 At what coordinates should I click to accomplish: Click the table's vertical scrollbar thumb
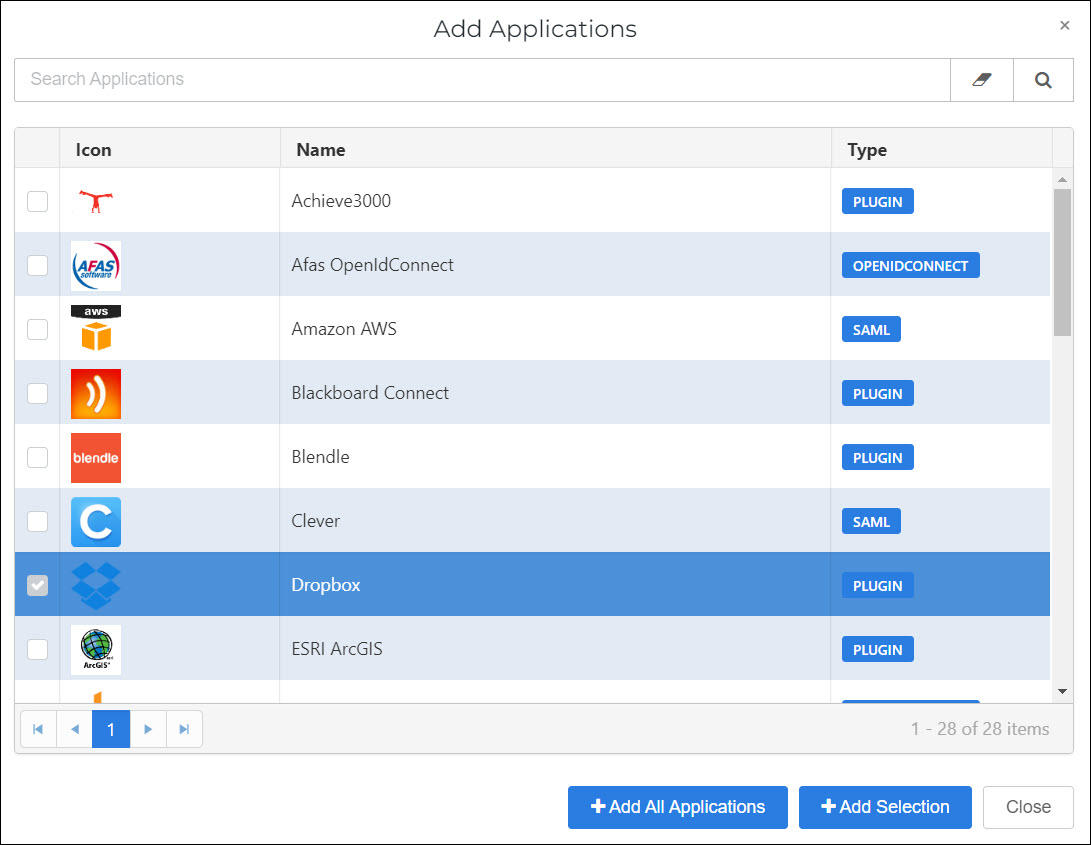click(1062, 262)
